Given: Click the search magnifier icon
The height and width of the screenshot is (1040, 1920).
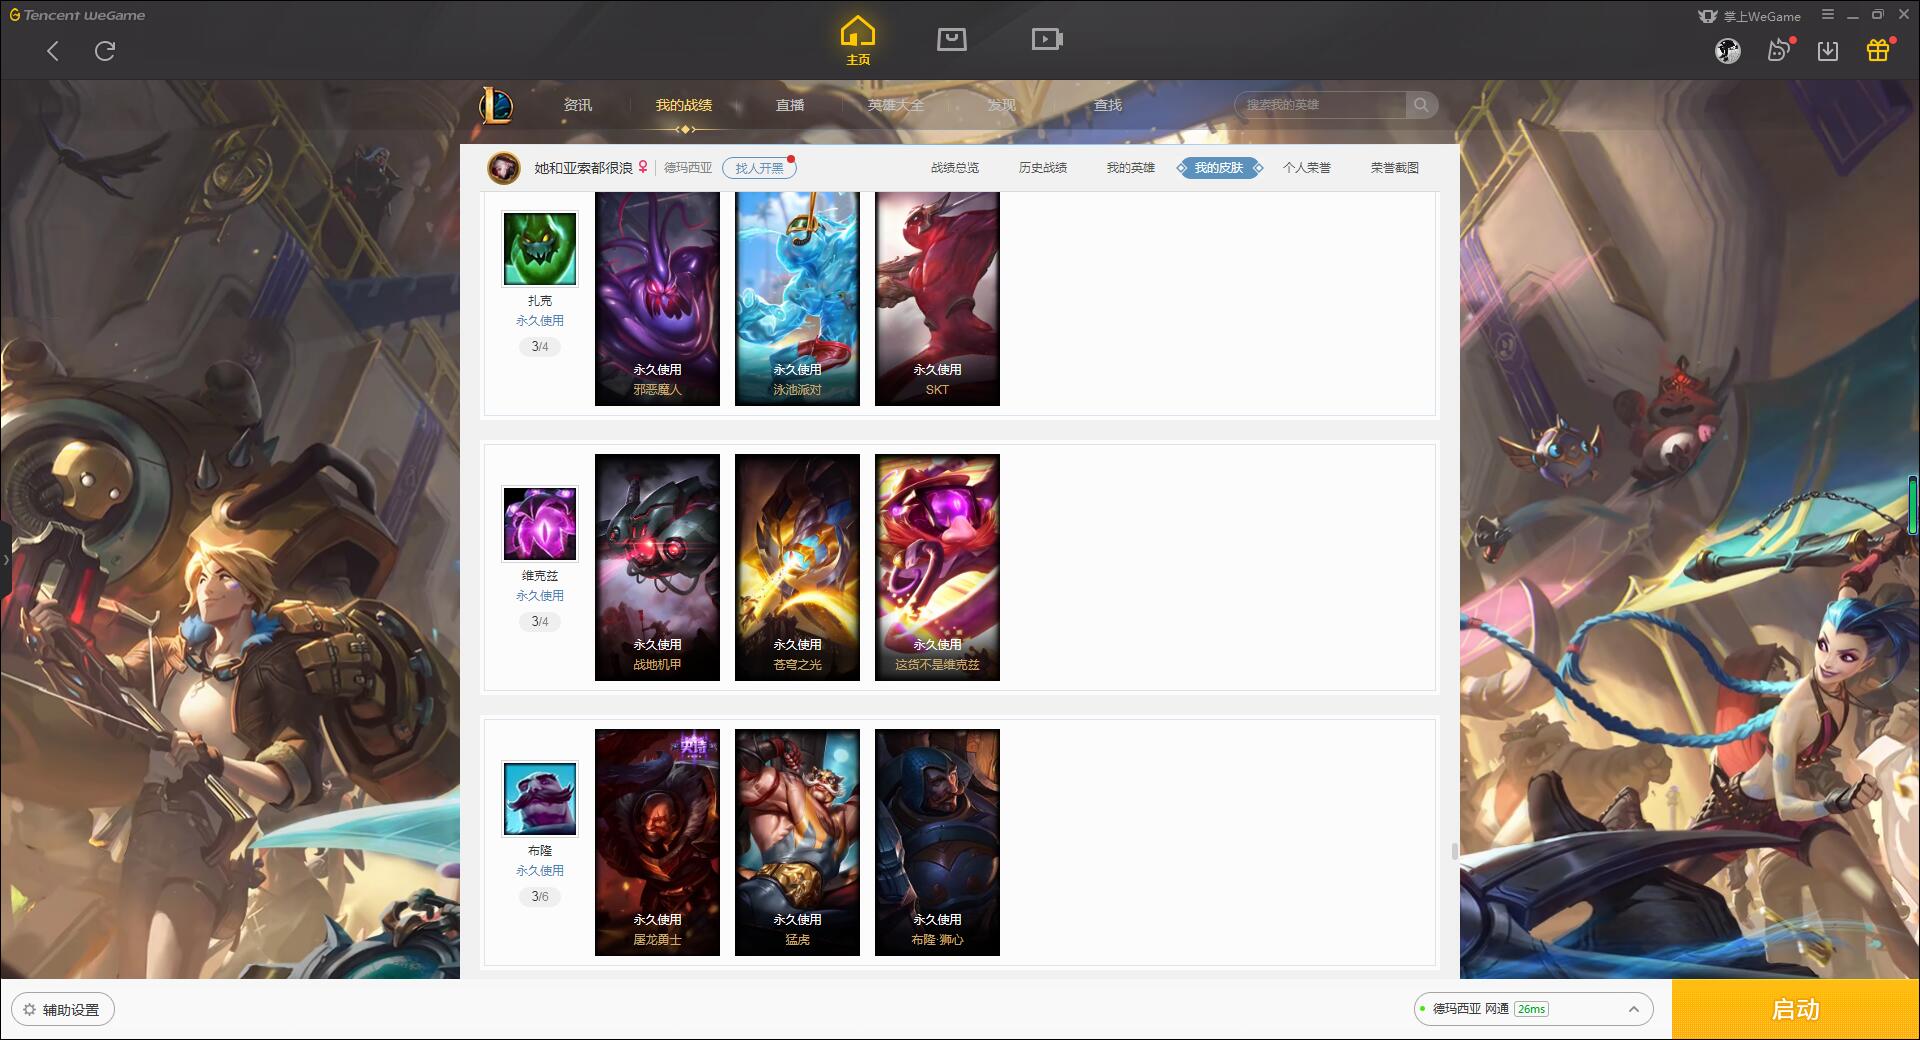Looking at the screenshot, I should (1421, 105).
